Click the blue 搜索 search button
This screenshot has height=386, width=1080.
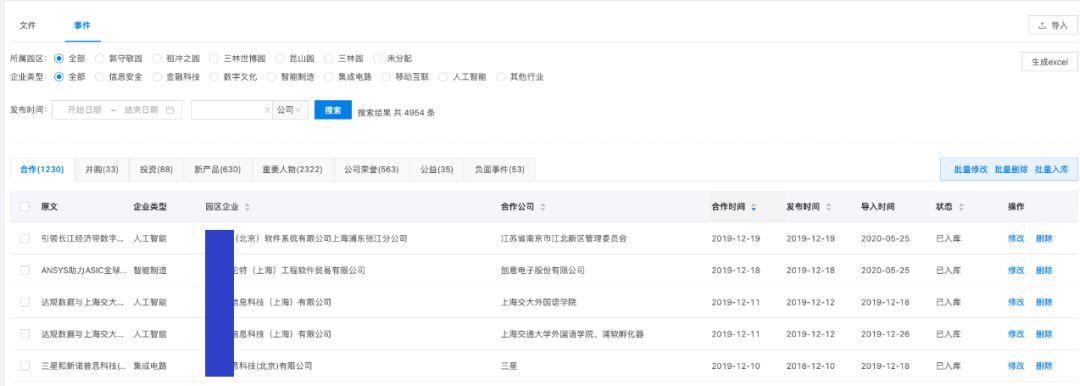[x=333, y=110]
